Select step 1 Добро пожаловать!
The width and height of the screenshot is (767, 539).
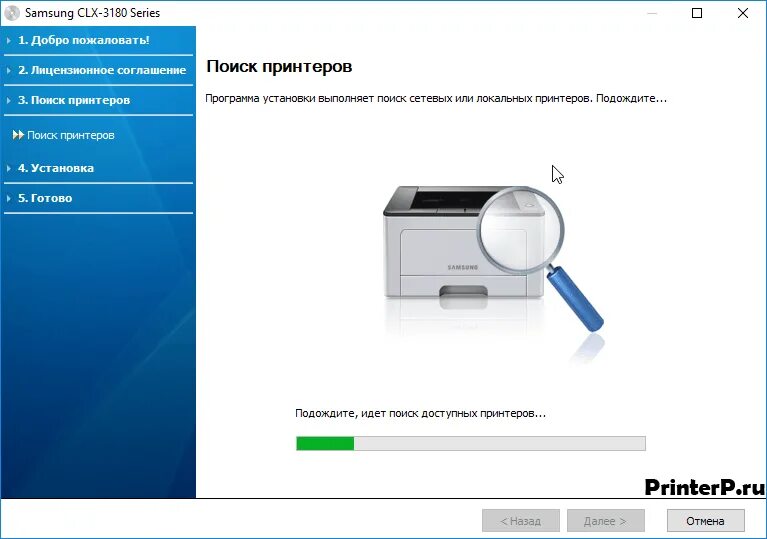pos(84,40)
